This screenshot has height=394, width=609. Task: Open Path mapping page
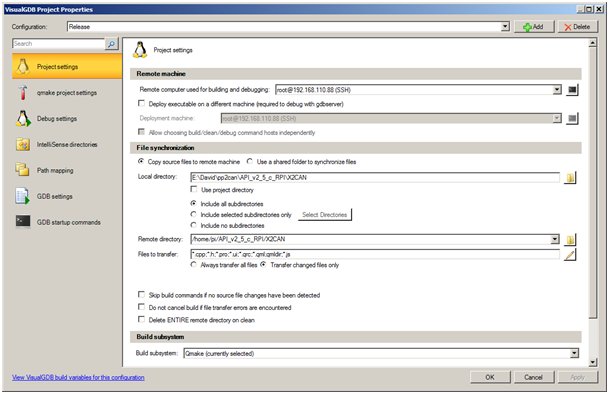coord(67,170)
